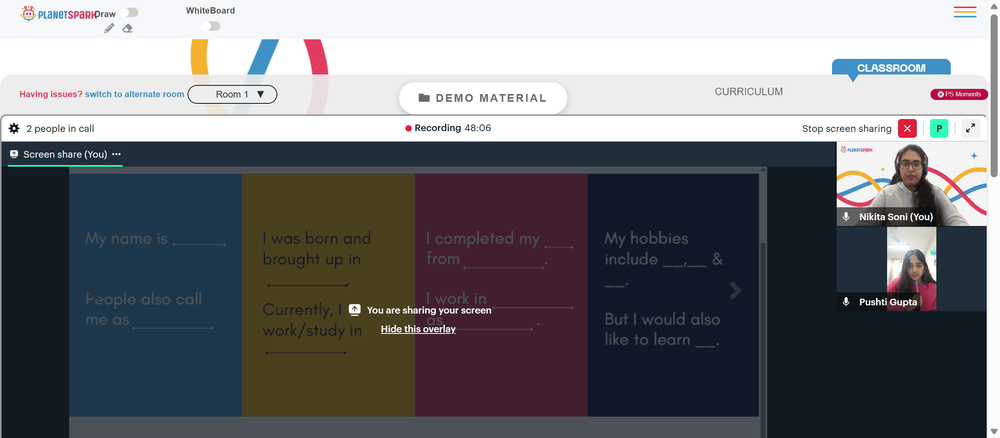Switch to the CURRICULUM tab
This screenshot has width=1000, height=438.
click(748, 92)
